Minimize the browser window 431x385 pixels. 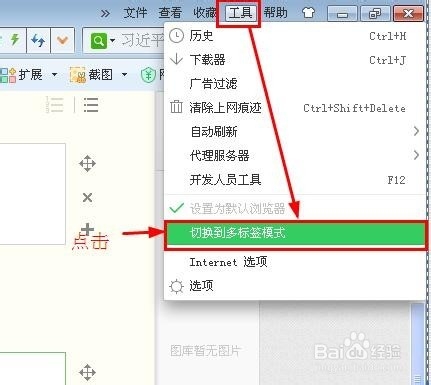342,14
